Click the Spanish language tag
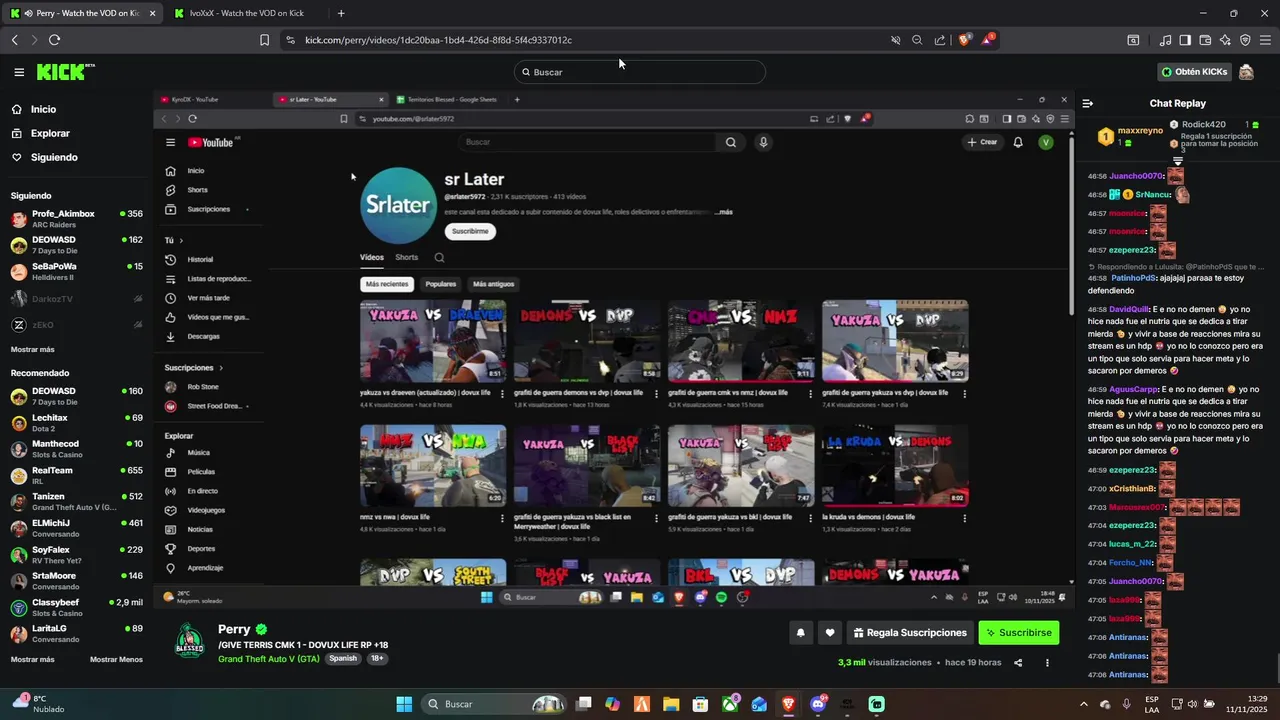1280x720 pixels. point(343,659)
